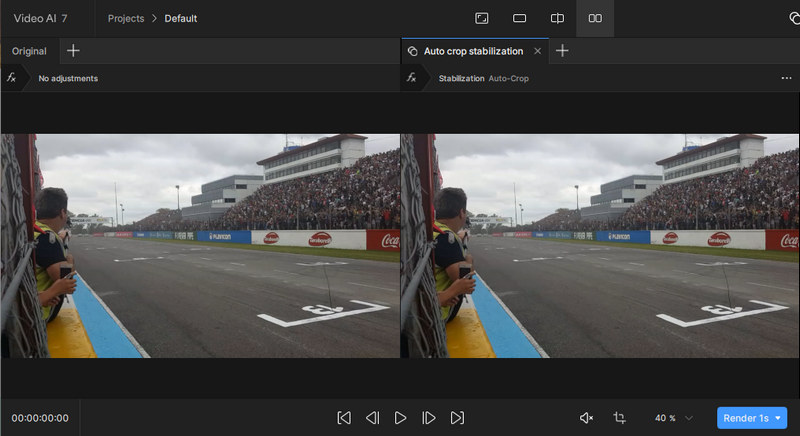Open three-dot more options menu
Screen dimensions: 800x436
pyautogui.click(x=786, y=78)
